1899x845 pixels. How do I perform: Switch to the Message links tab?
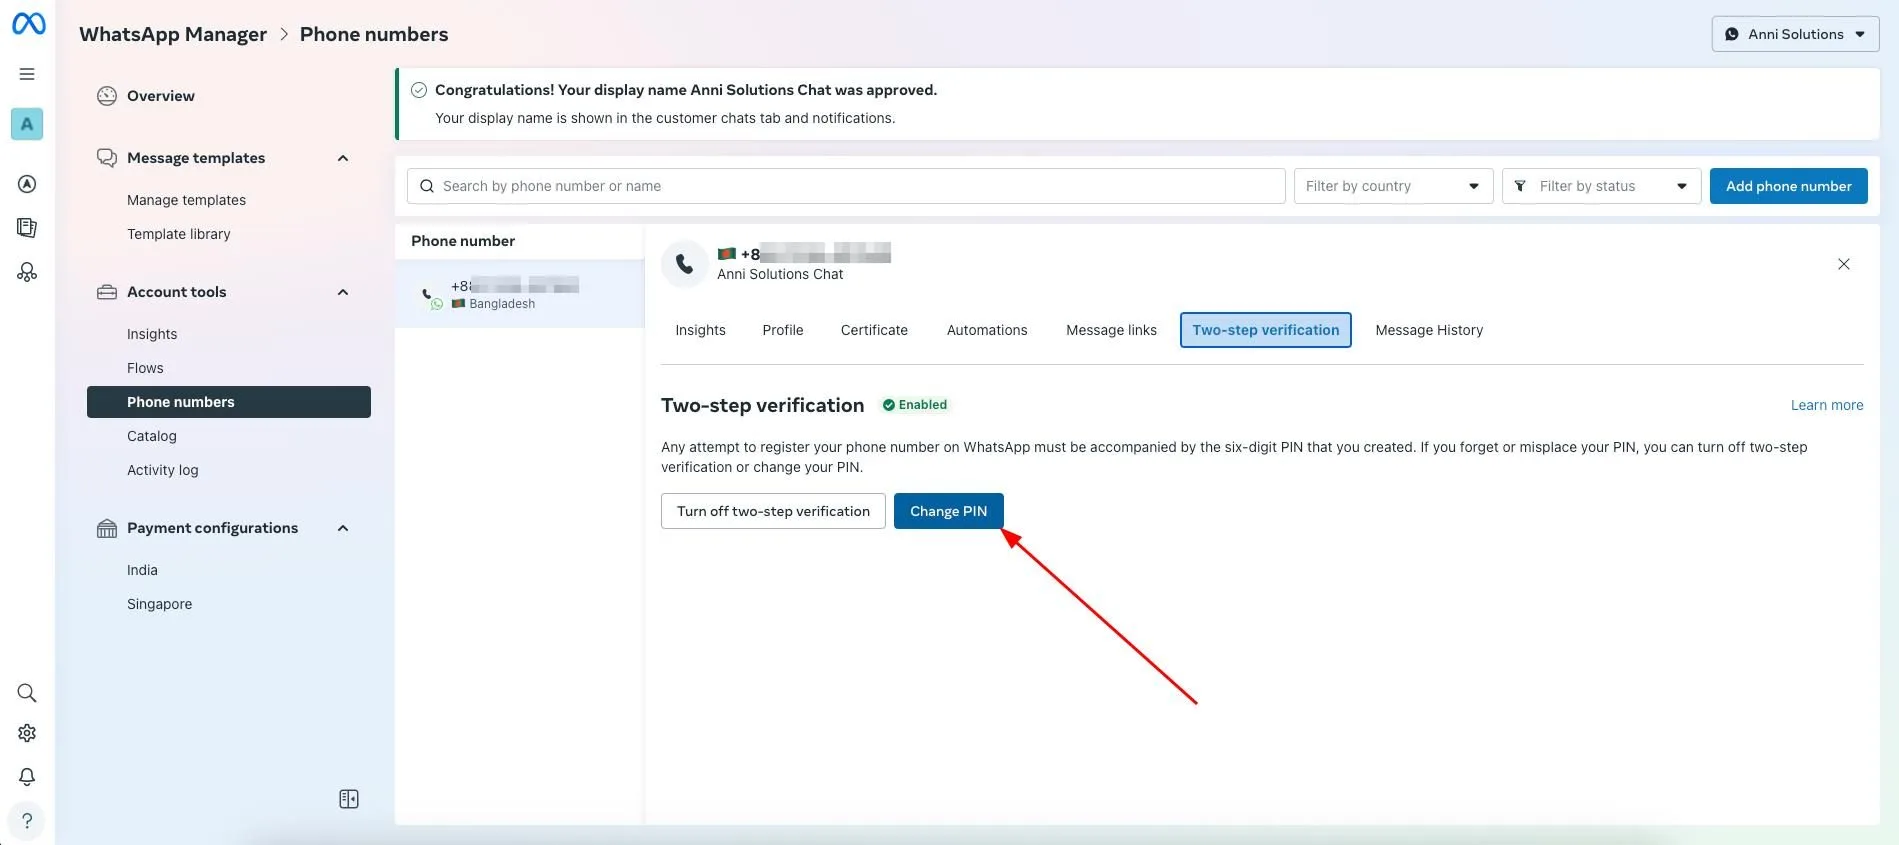pyautogui.click(x=1111, y=330)
